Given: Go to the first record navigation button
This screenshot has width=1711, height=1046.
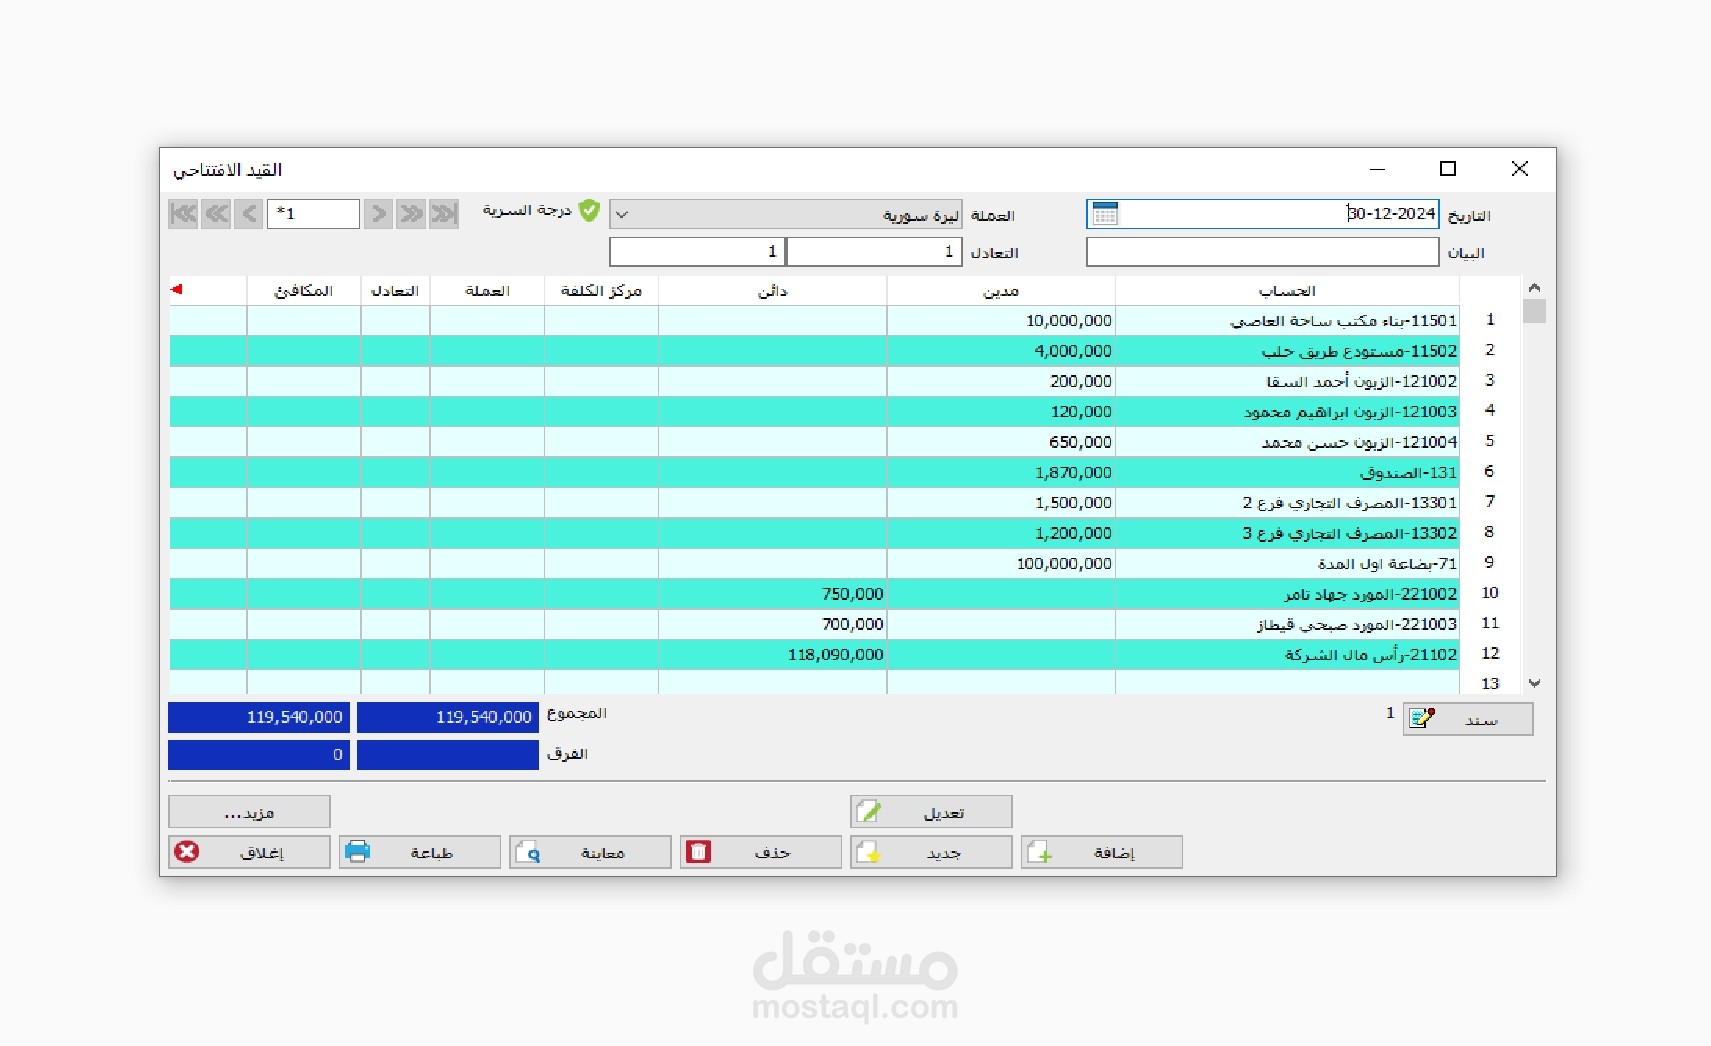Looking at the screenshot, I should tap(183, 213).
